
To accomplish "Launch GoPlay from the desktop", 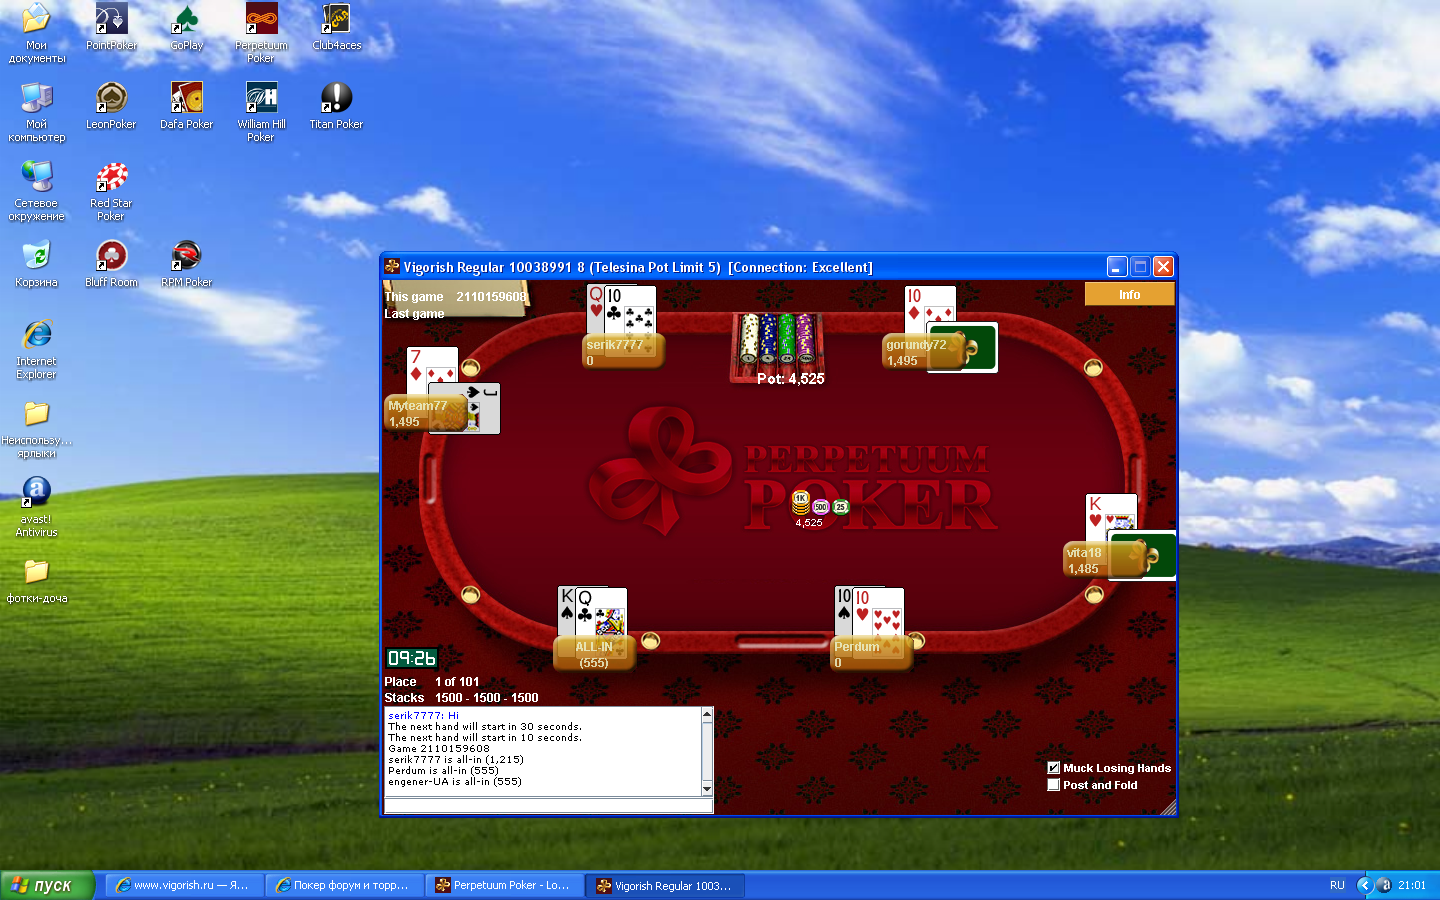I will (186, 27).
